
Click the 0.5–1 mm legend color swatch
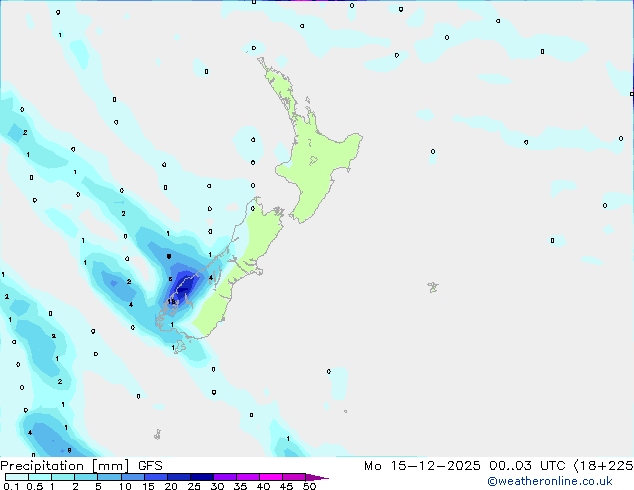(x=40, y=477)
